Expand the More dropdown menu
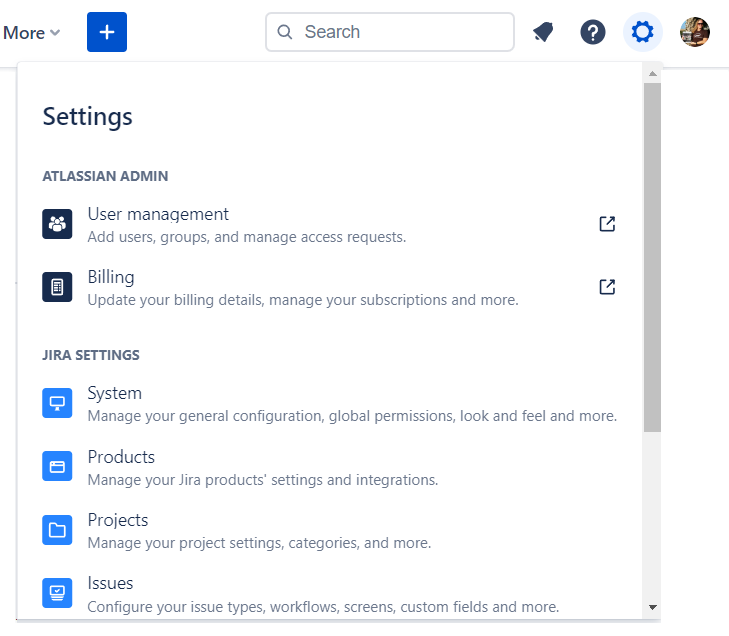Screen dimensions: 729x636 tap(32, 33)
